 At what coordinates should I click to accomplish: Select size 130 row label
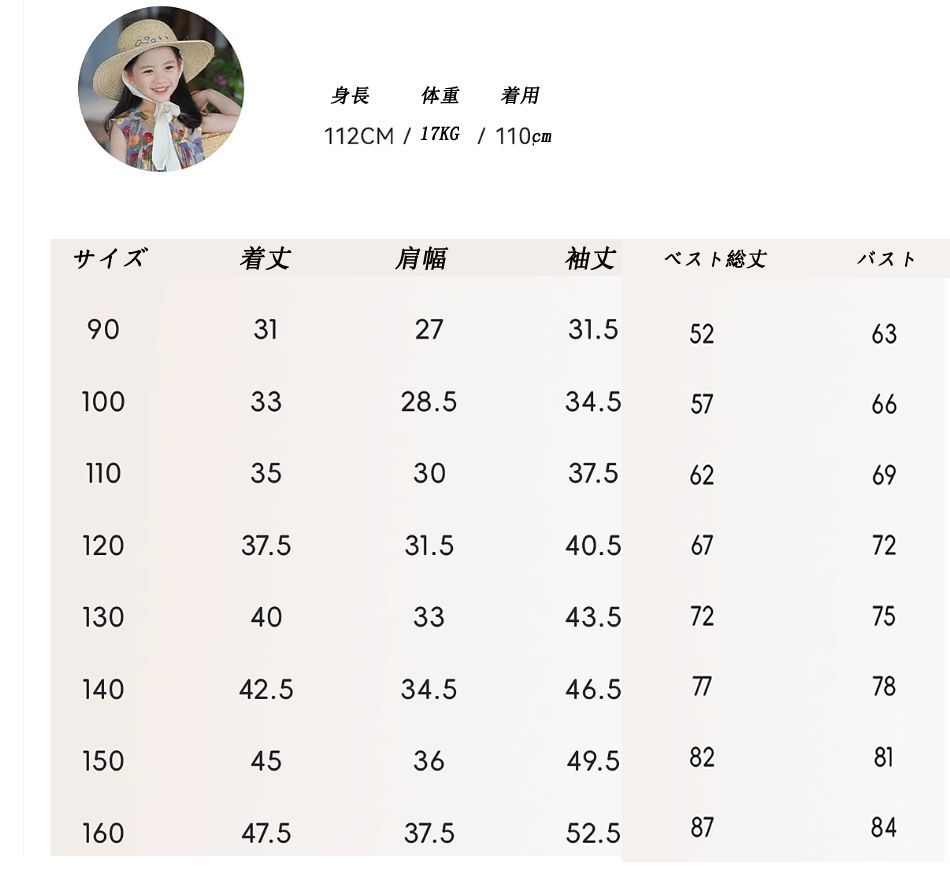[103, 617]
